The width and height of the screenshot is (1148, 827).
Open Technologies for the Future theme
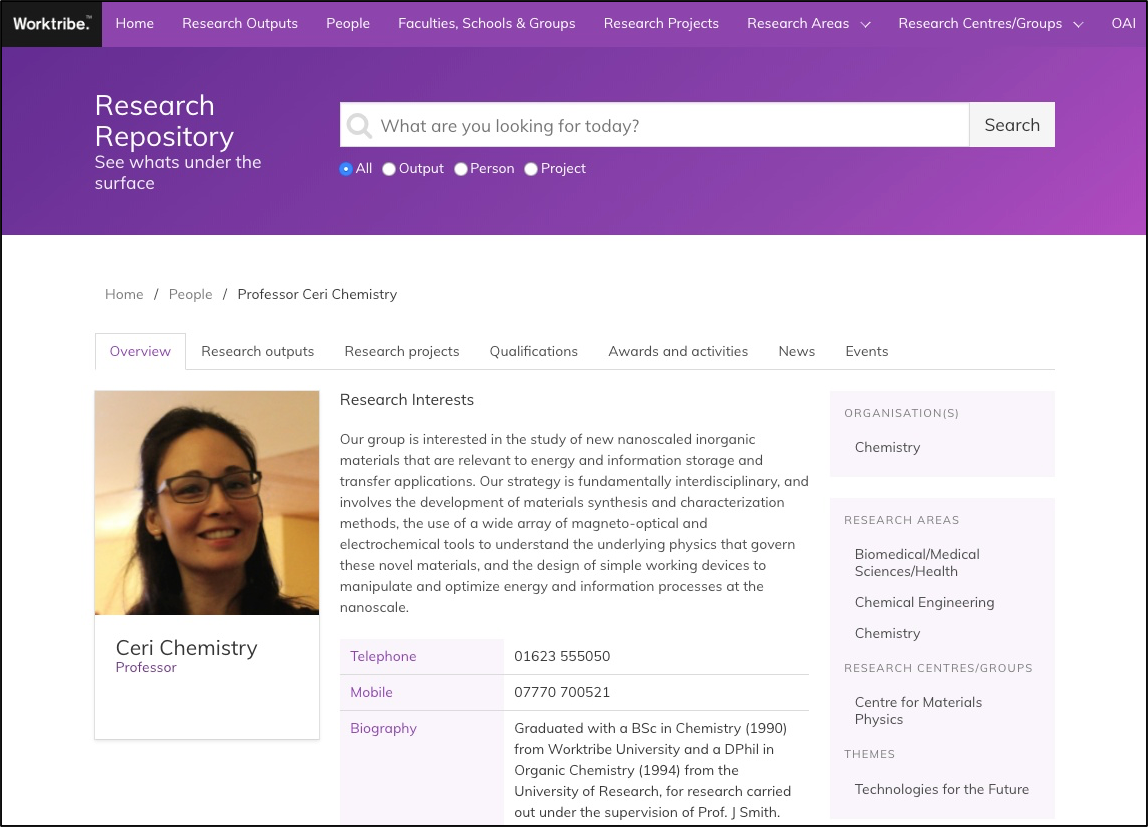pos(942,789)
